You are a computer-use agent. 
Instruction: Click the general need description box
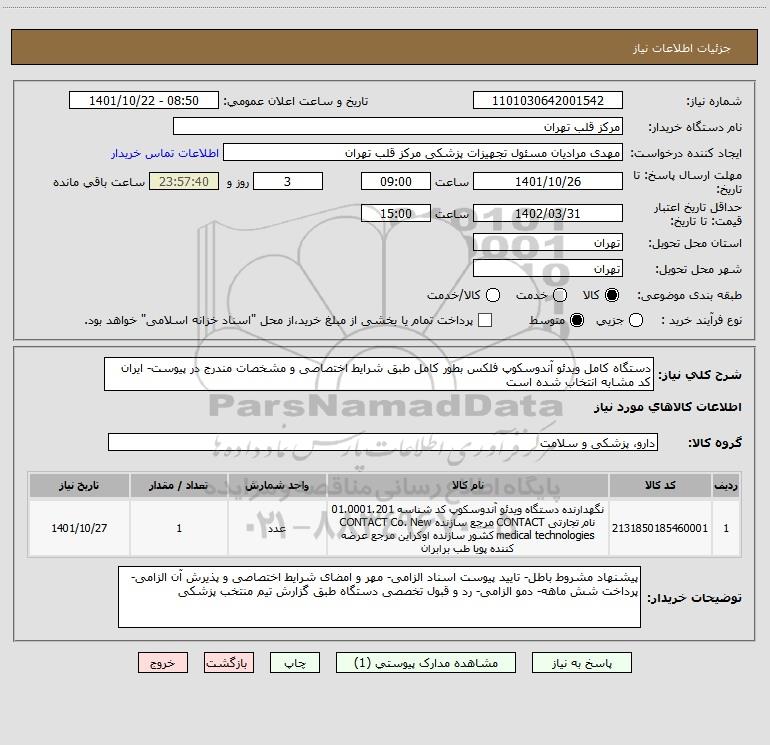(379, 374)
